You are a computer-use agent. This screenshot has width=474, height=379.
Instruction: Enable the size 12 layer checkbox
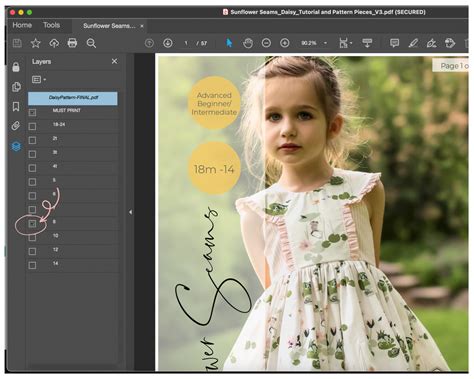click(x=32, y=251)
